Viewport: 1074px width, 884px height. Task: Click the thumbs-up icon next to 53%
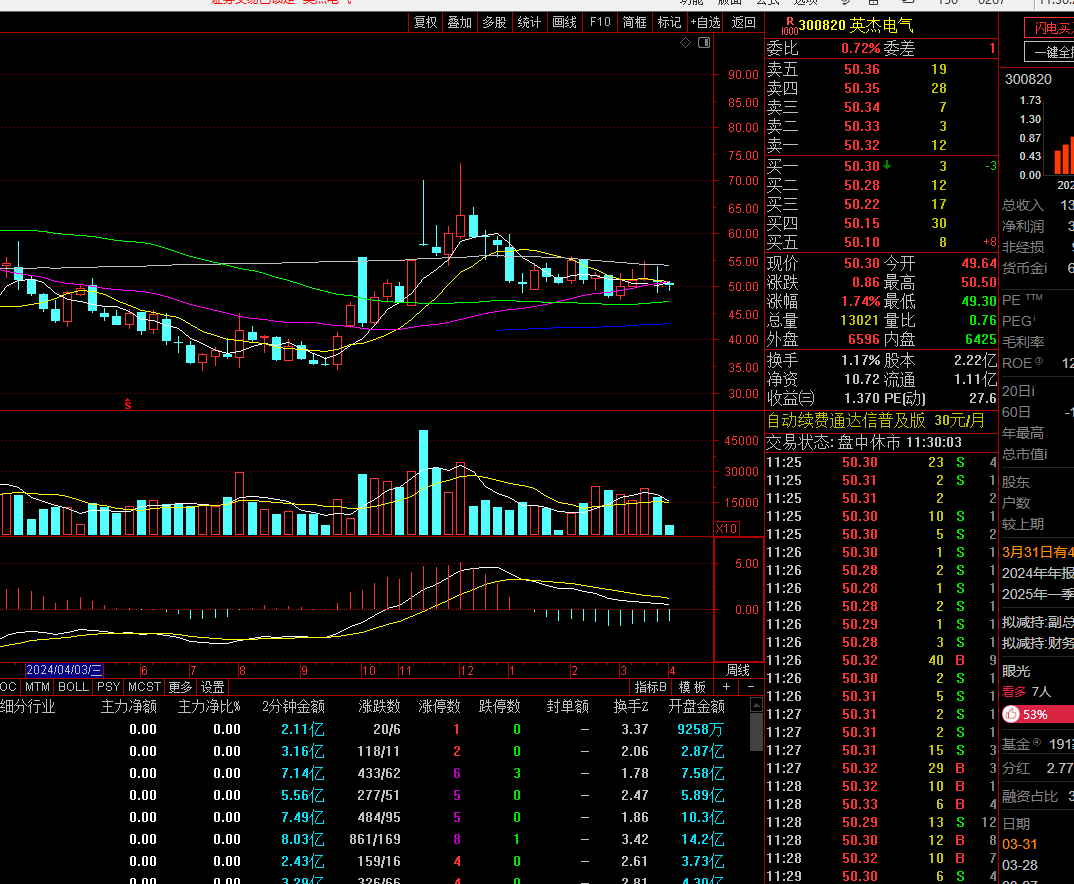click(1011, 714)
